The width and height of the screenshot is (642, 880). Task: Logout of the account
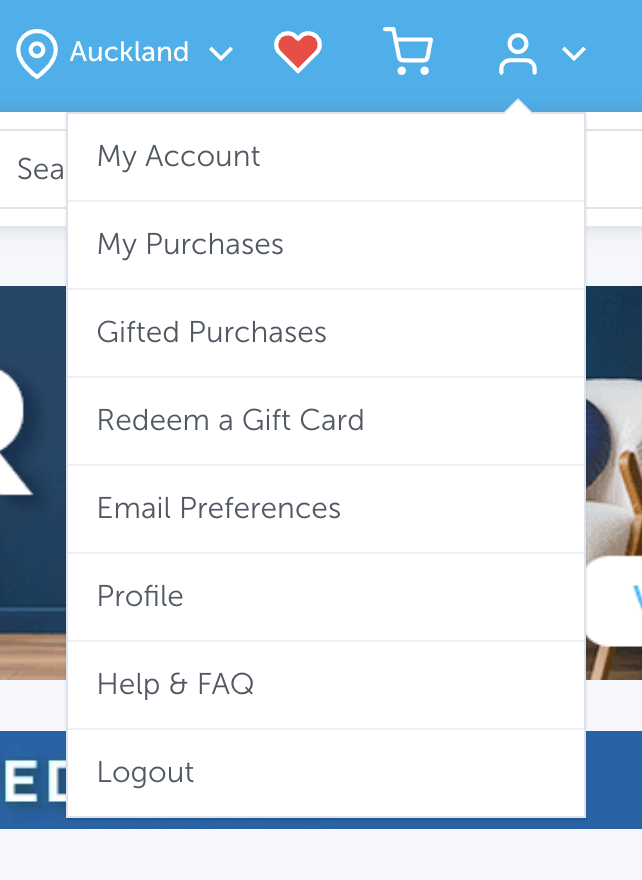click(145, 772)
